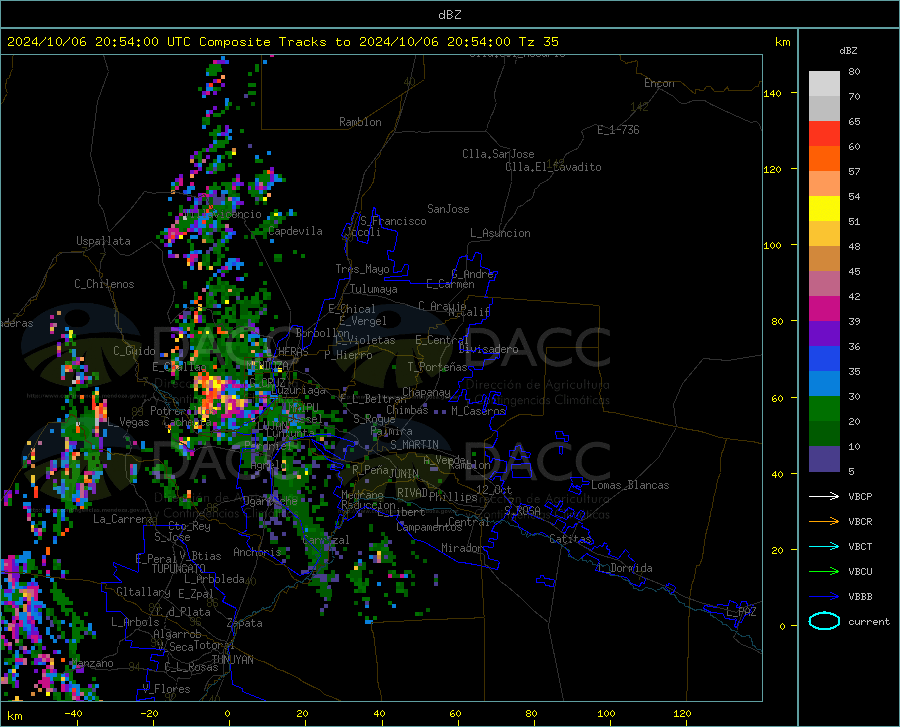Click the '-40' tick on bottom km axis
900x727 pixels.
pyautogui.click(x=73, y=713)
